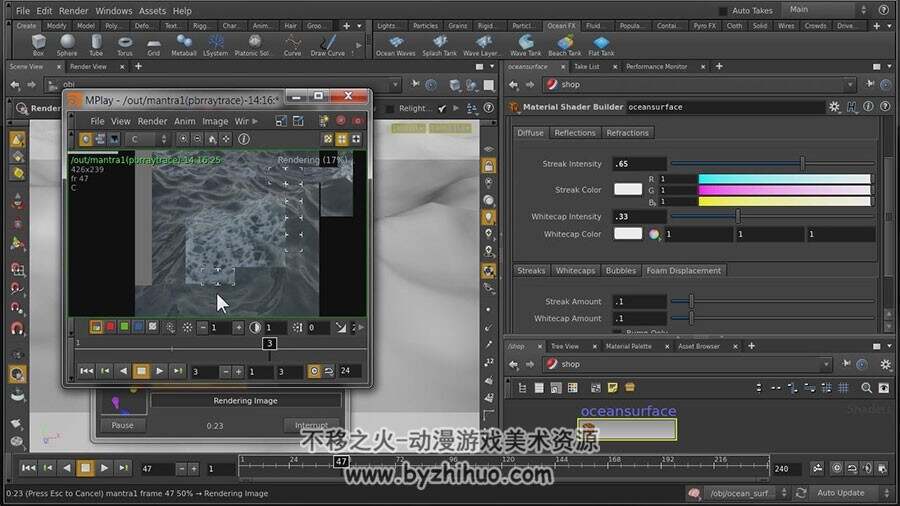Image resolution: width=900 pixels, height=506 pixels.
Task: Switch to the Reflections tab
Action: pyautogui.click(x=575, y=133)
